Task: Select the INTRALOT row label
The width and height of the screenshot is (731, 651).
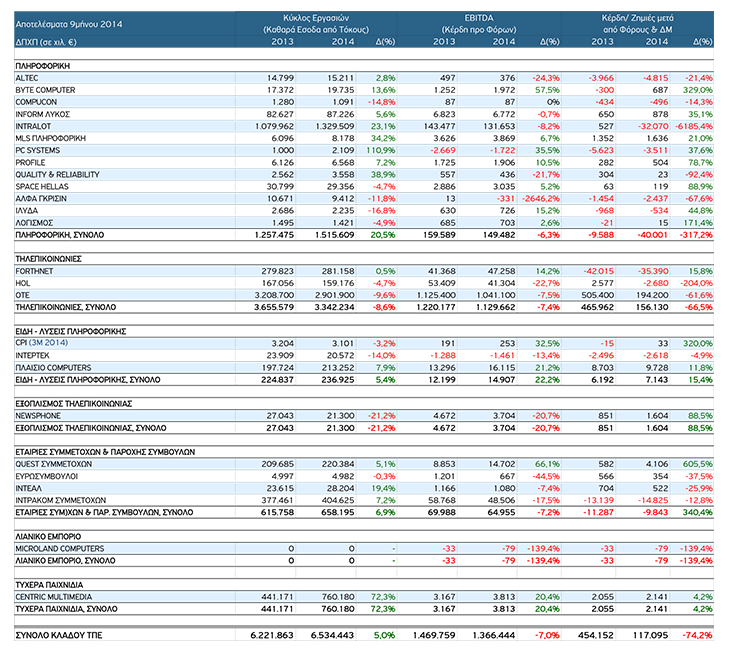Action: (x=33, y=126)
